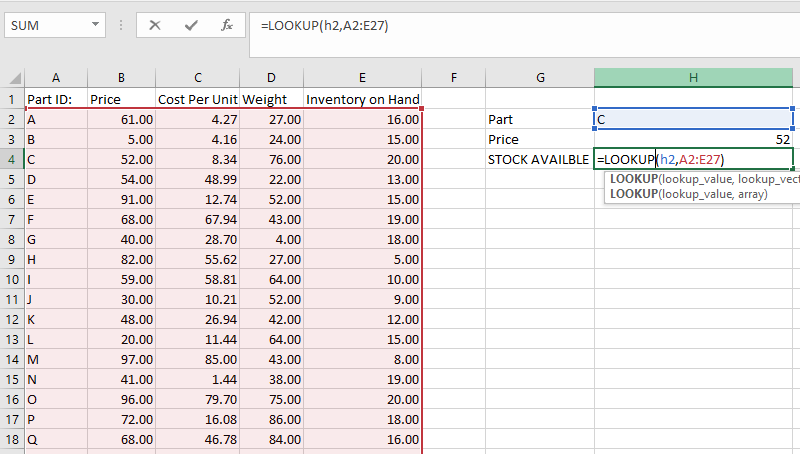Choose LOOKUP(lookup_value, array) tooltip syntax
Screen dimensions: 800x454
pos(689,194)
